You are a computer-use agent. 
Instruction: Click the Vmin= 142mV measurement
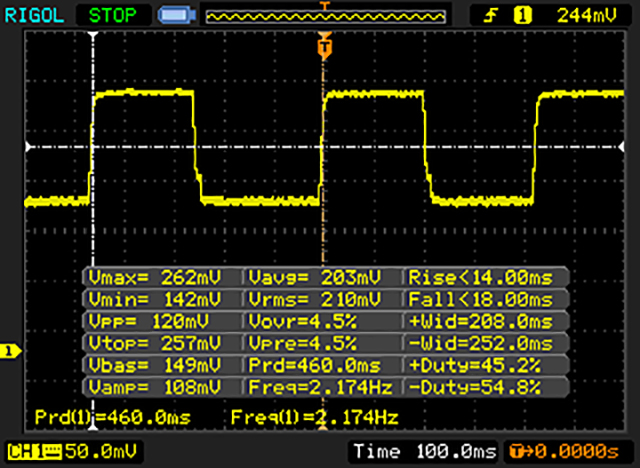coord(155,299)
